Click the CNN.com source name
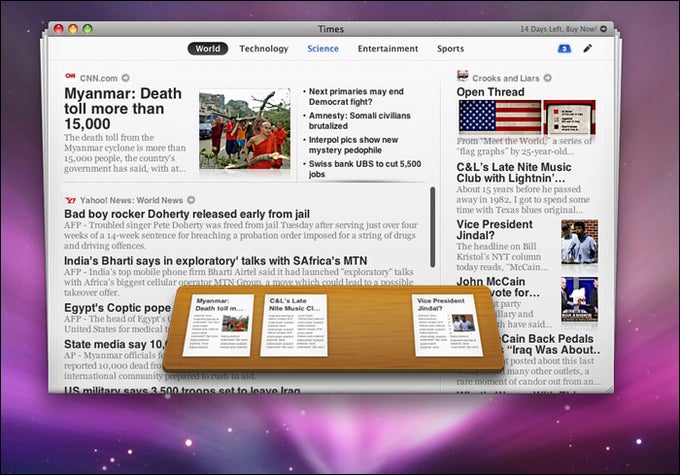 [99, 78]
